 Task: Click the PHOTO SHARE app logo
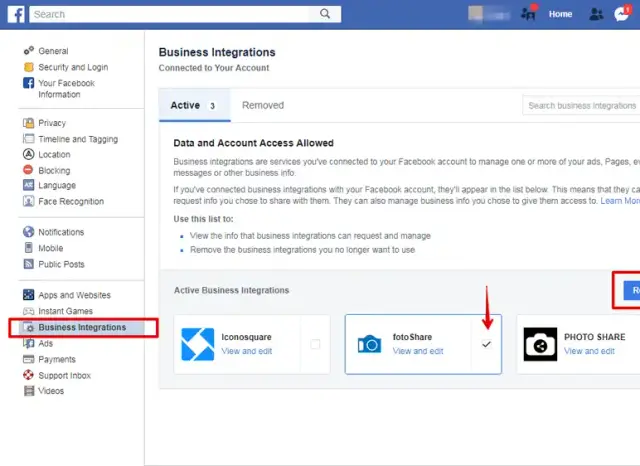(540, 344)
